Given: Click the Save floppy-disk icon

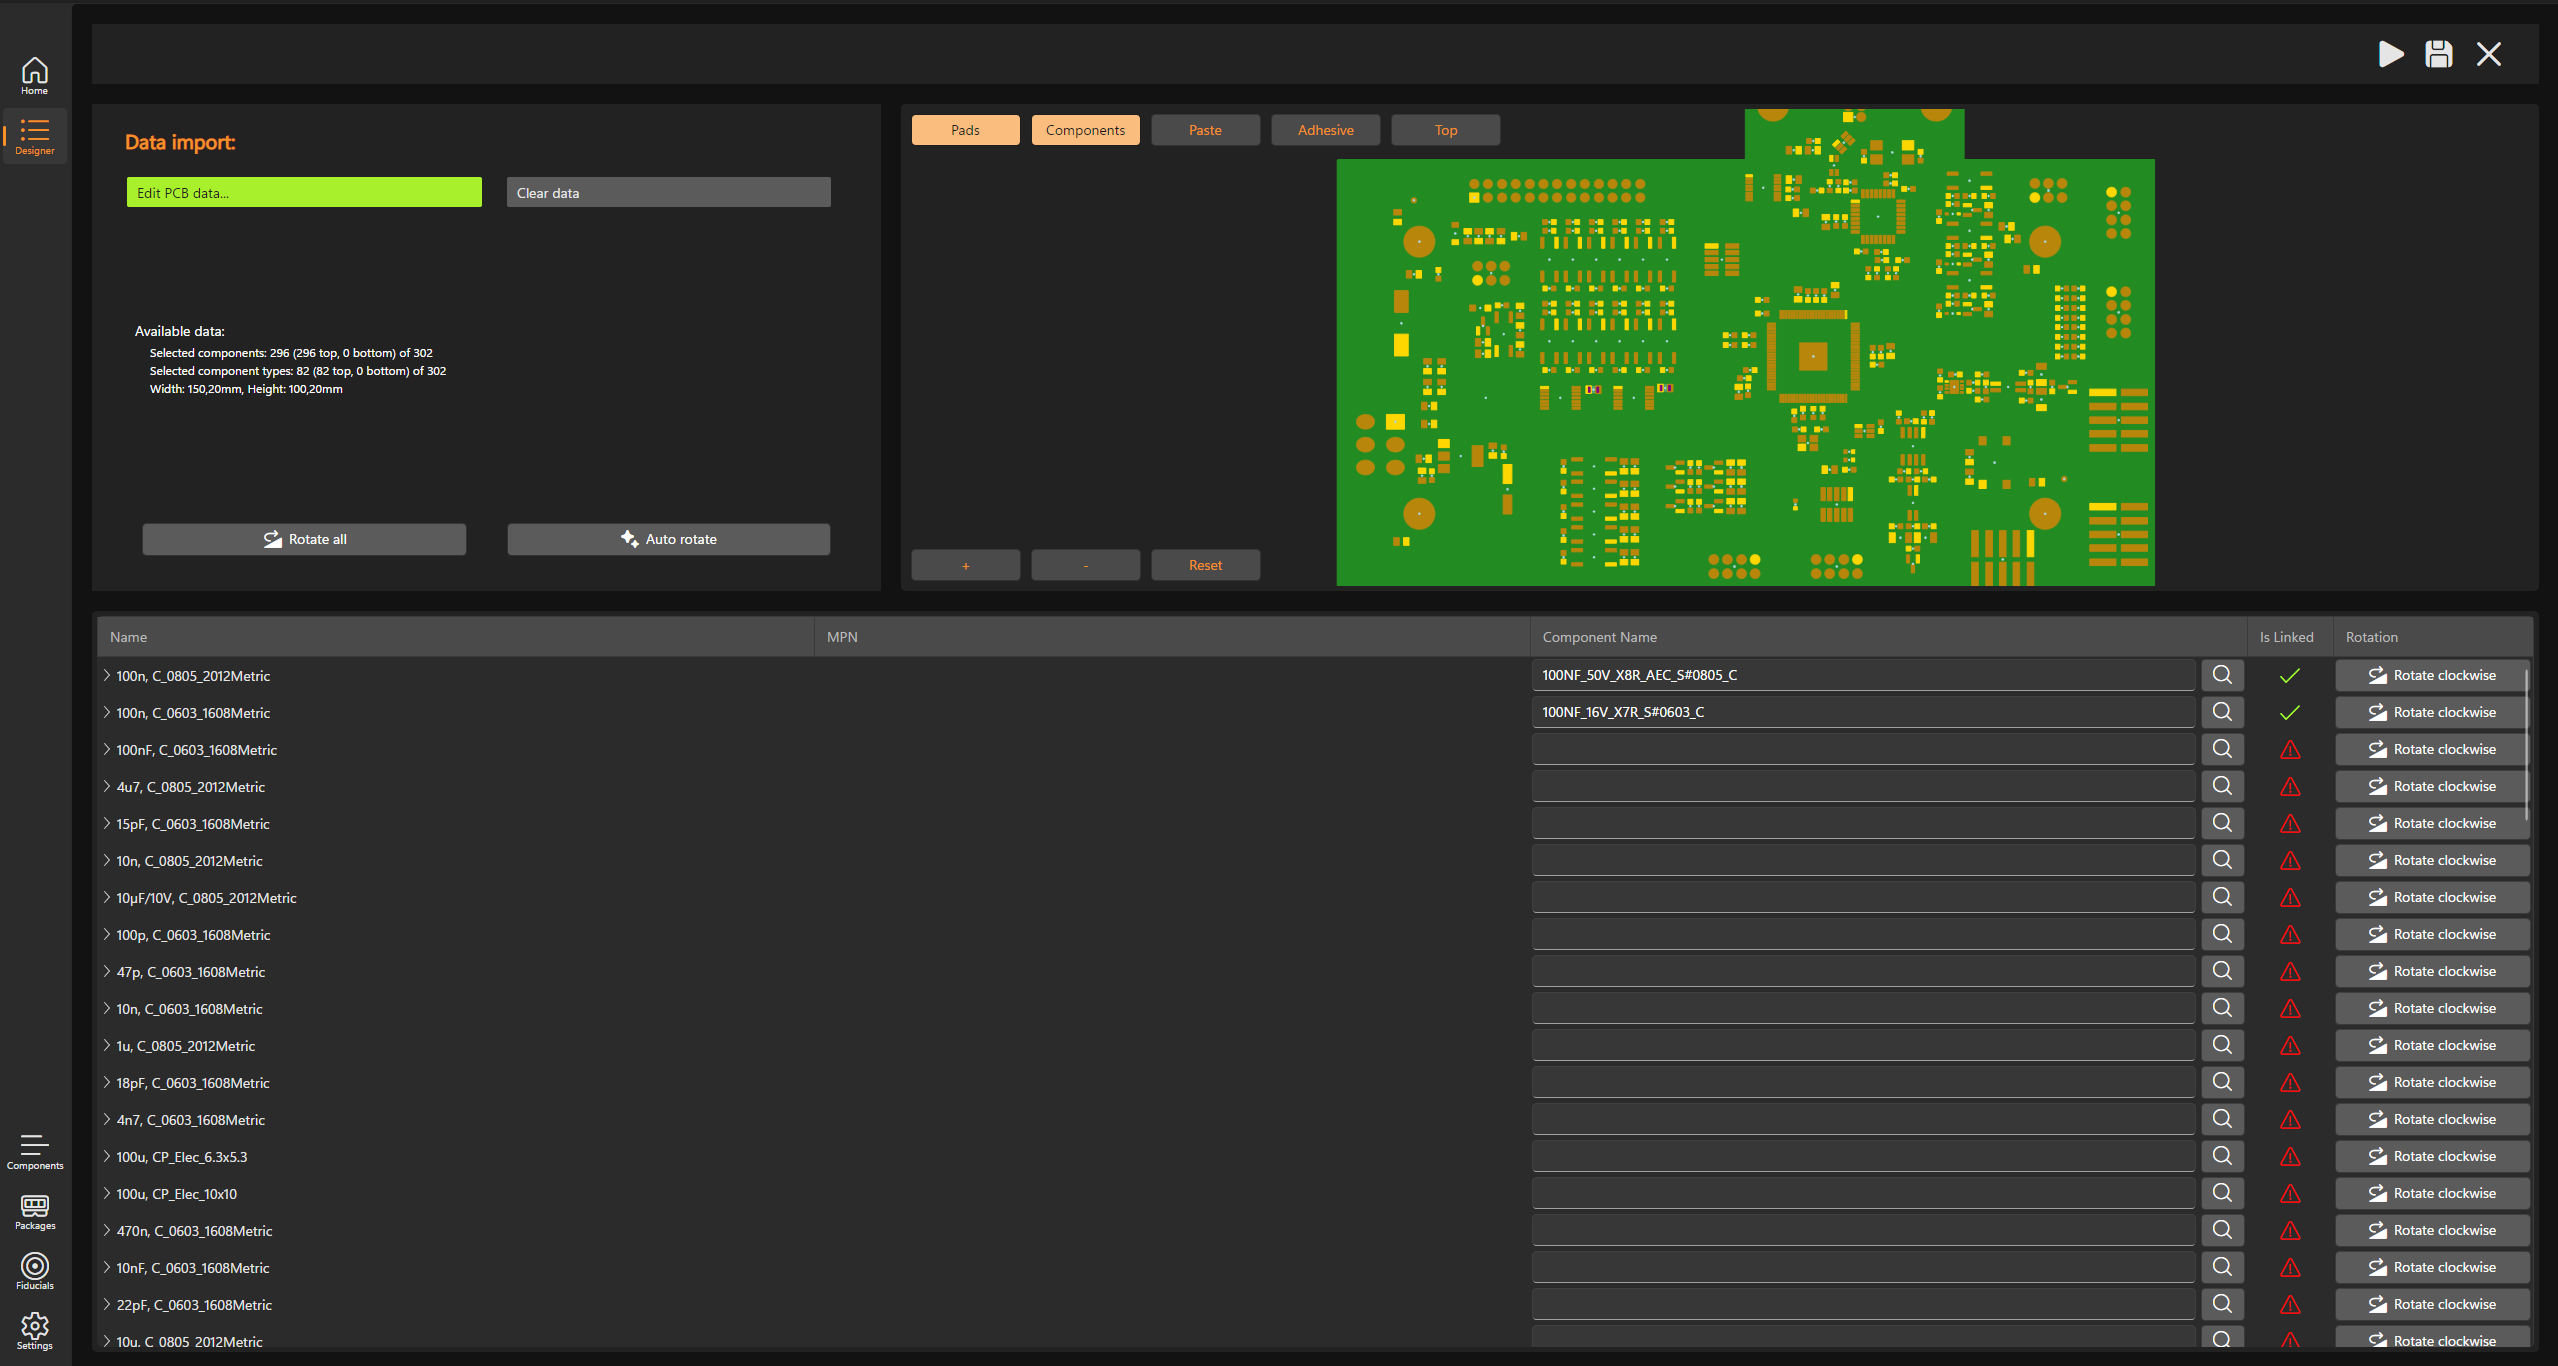Looking at the screenshot, I should pos(2439,54).
